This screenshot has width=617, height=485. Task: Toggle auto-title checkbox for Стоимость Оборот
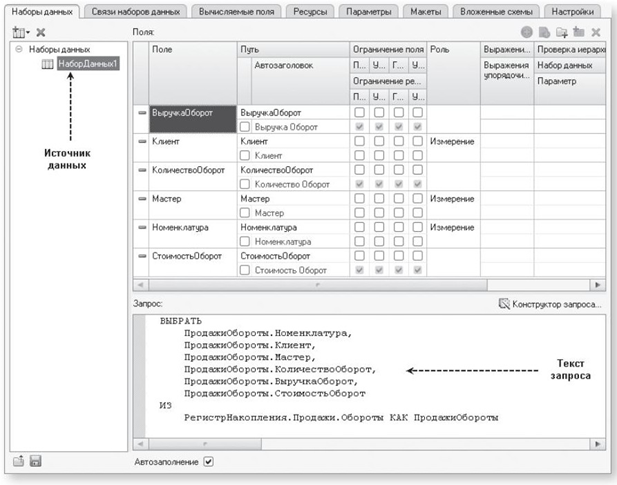tap(245, 270)
